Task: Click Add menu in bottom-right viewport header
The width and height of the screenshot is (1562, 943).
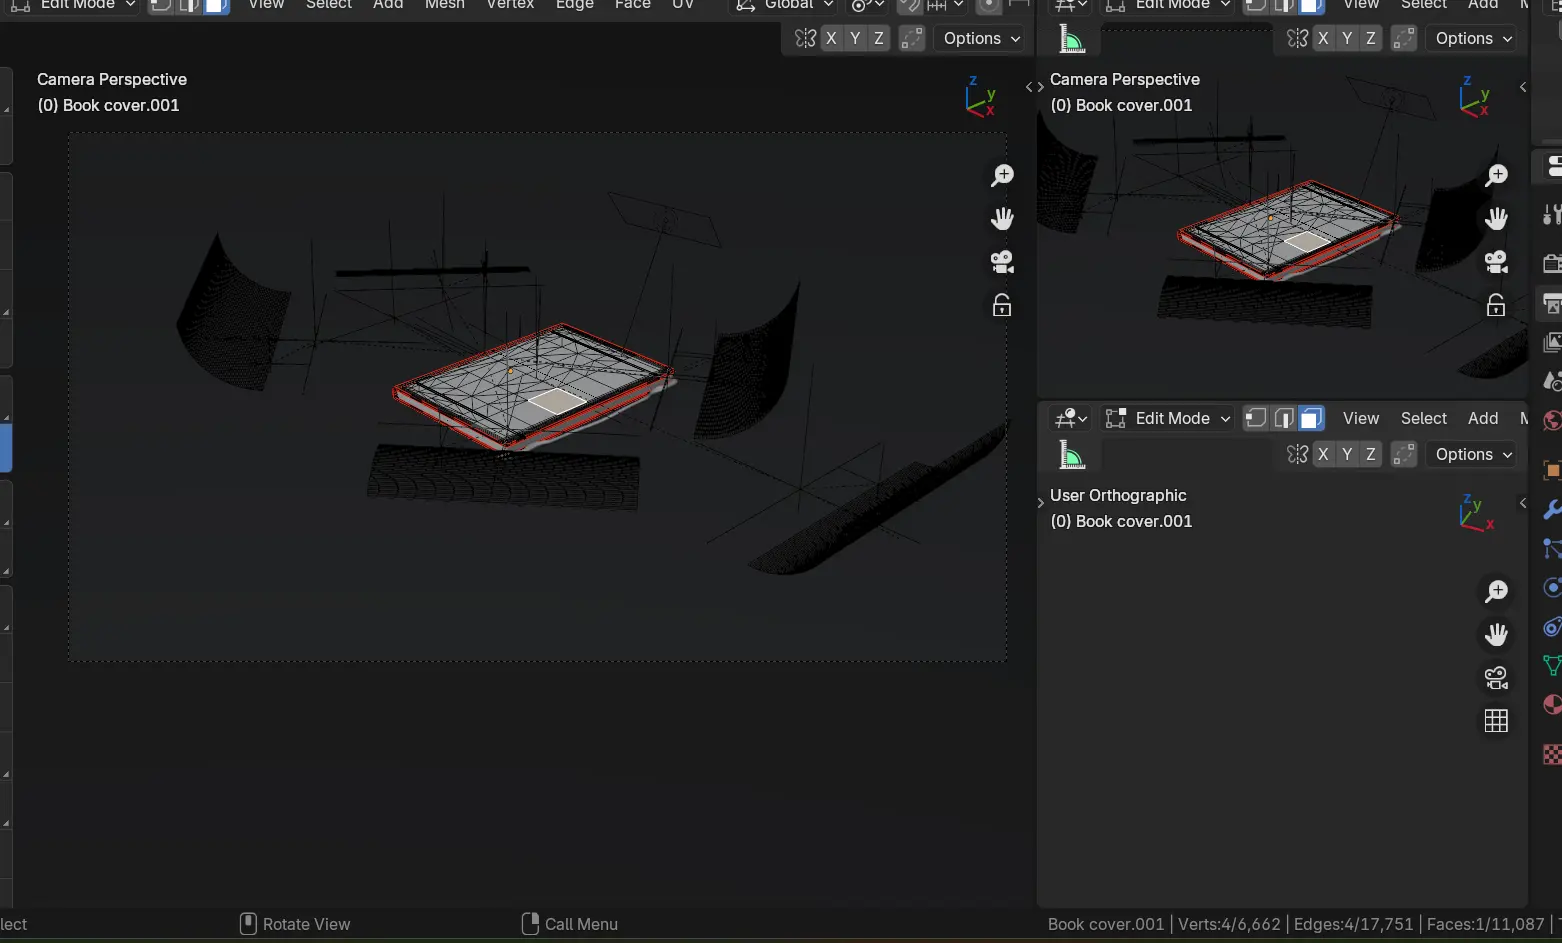Action: pos(1482,418)
